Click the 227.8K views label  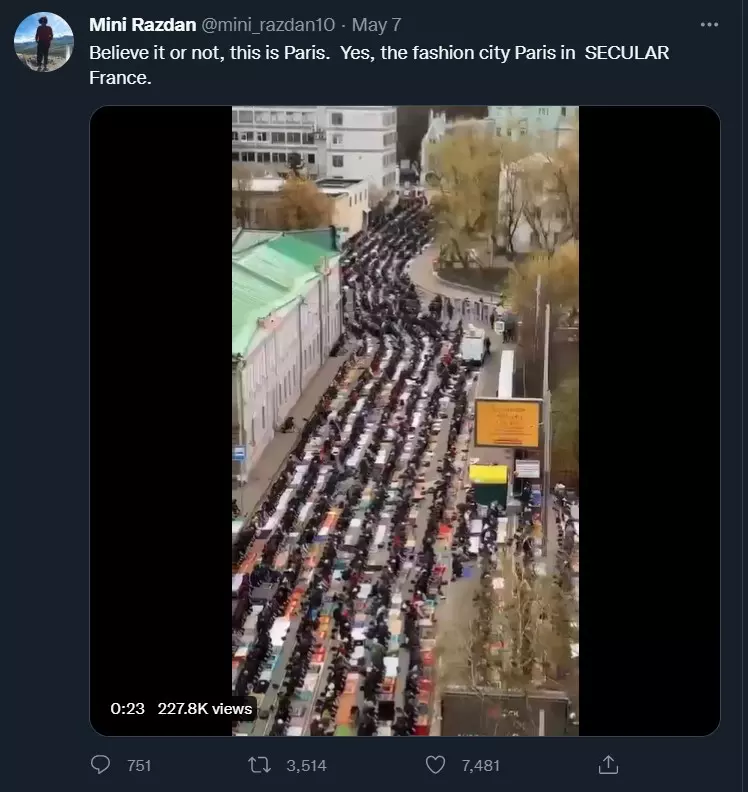pos(205,709)
